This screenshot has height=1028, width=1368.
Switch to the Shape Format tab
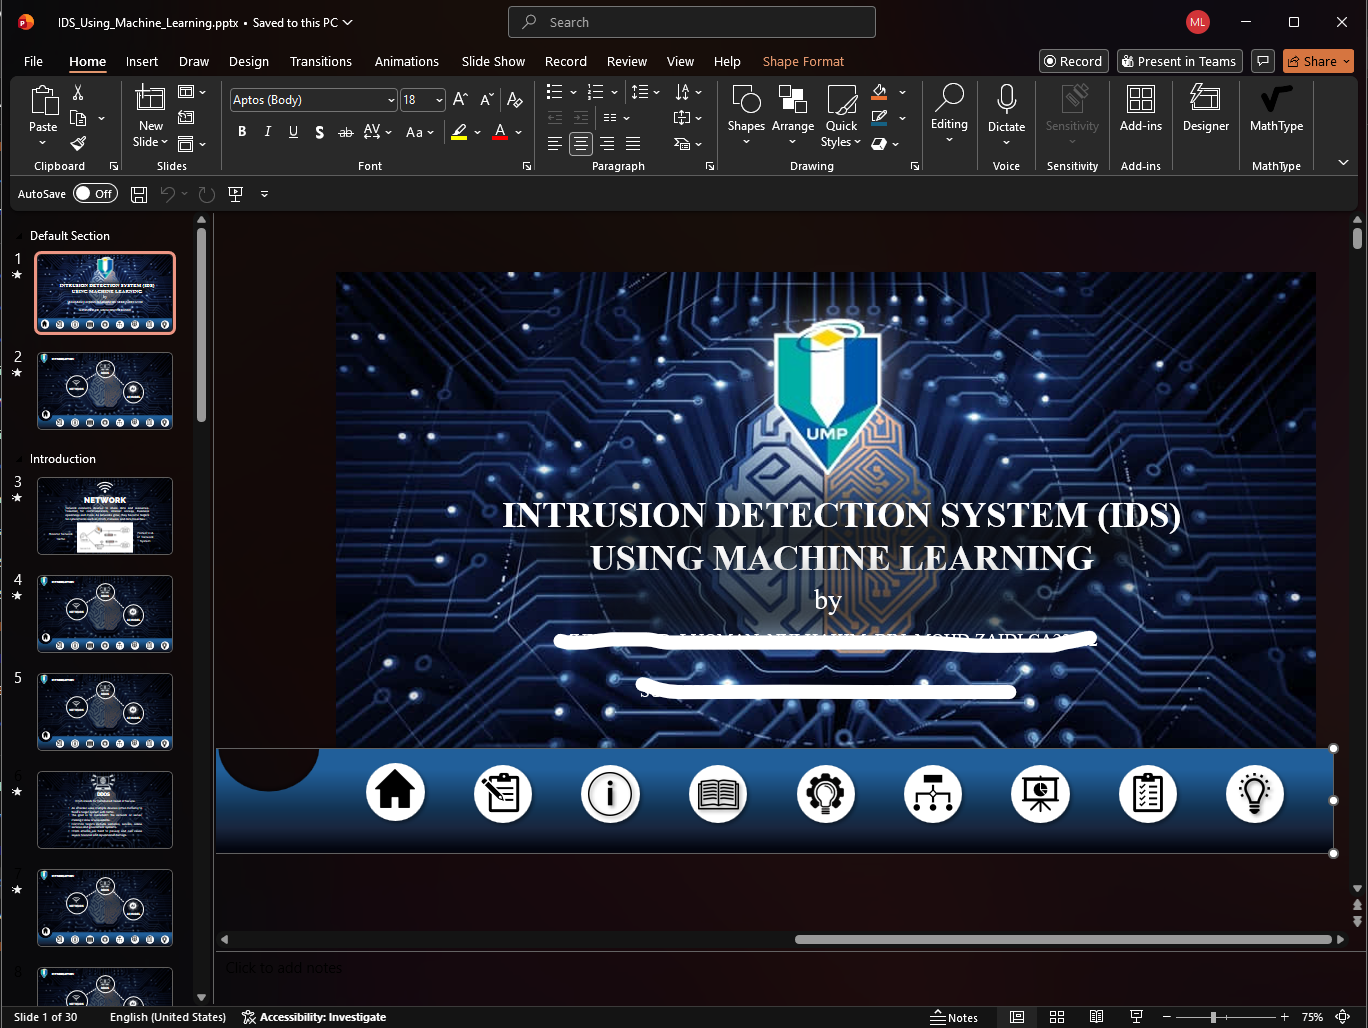[x=803, y=62]
